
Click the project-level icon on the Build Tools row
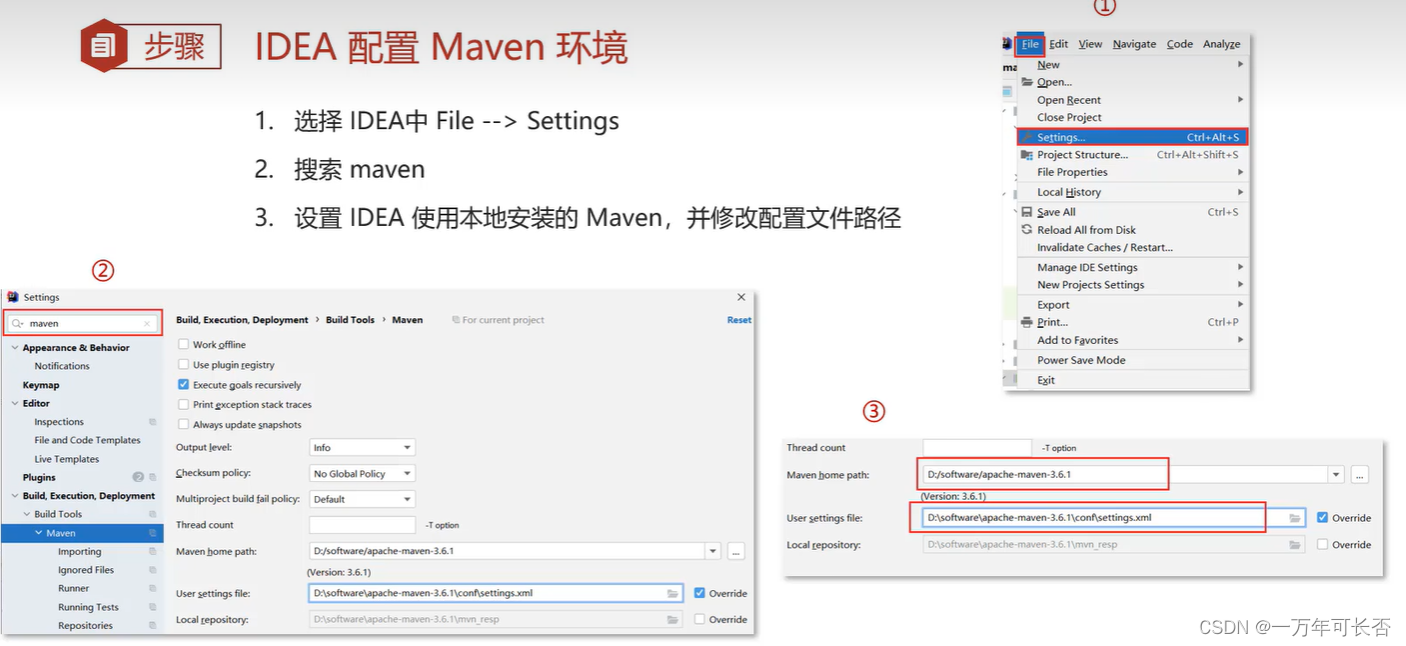pos(153,514)
